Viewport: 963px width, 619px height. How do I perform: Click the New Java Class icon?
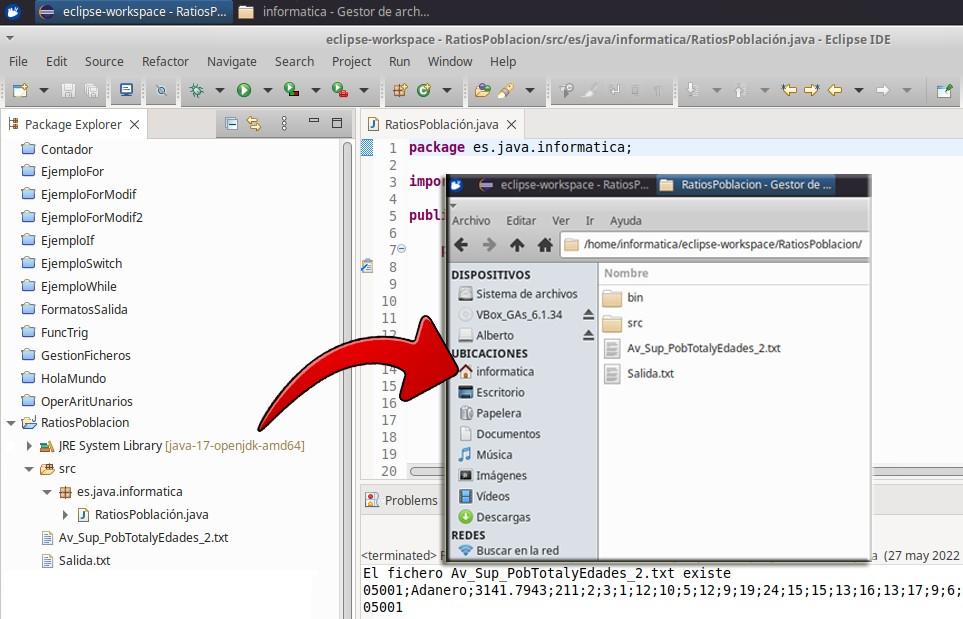(424, 90)
